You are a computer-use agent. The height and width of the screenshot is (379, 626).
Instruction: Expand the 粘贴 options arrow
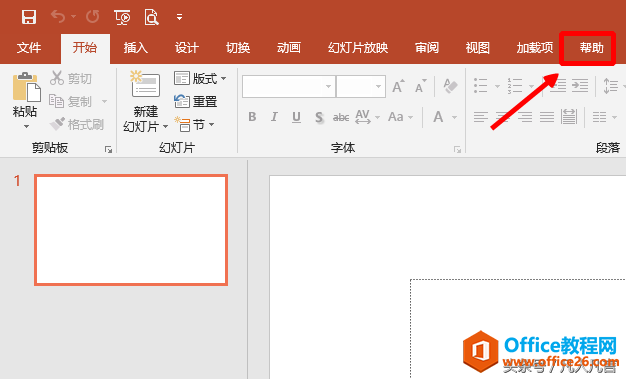click(26, 127)
